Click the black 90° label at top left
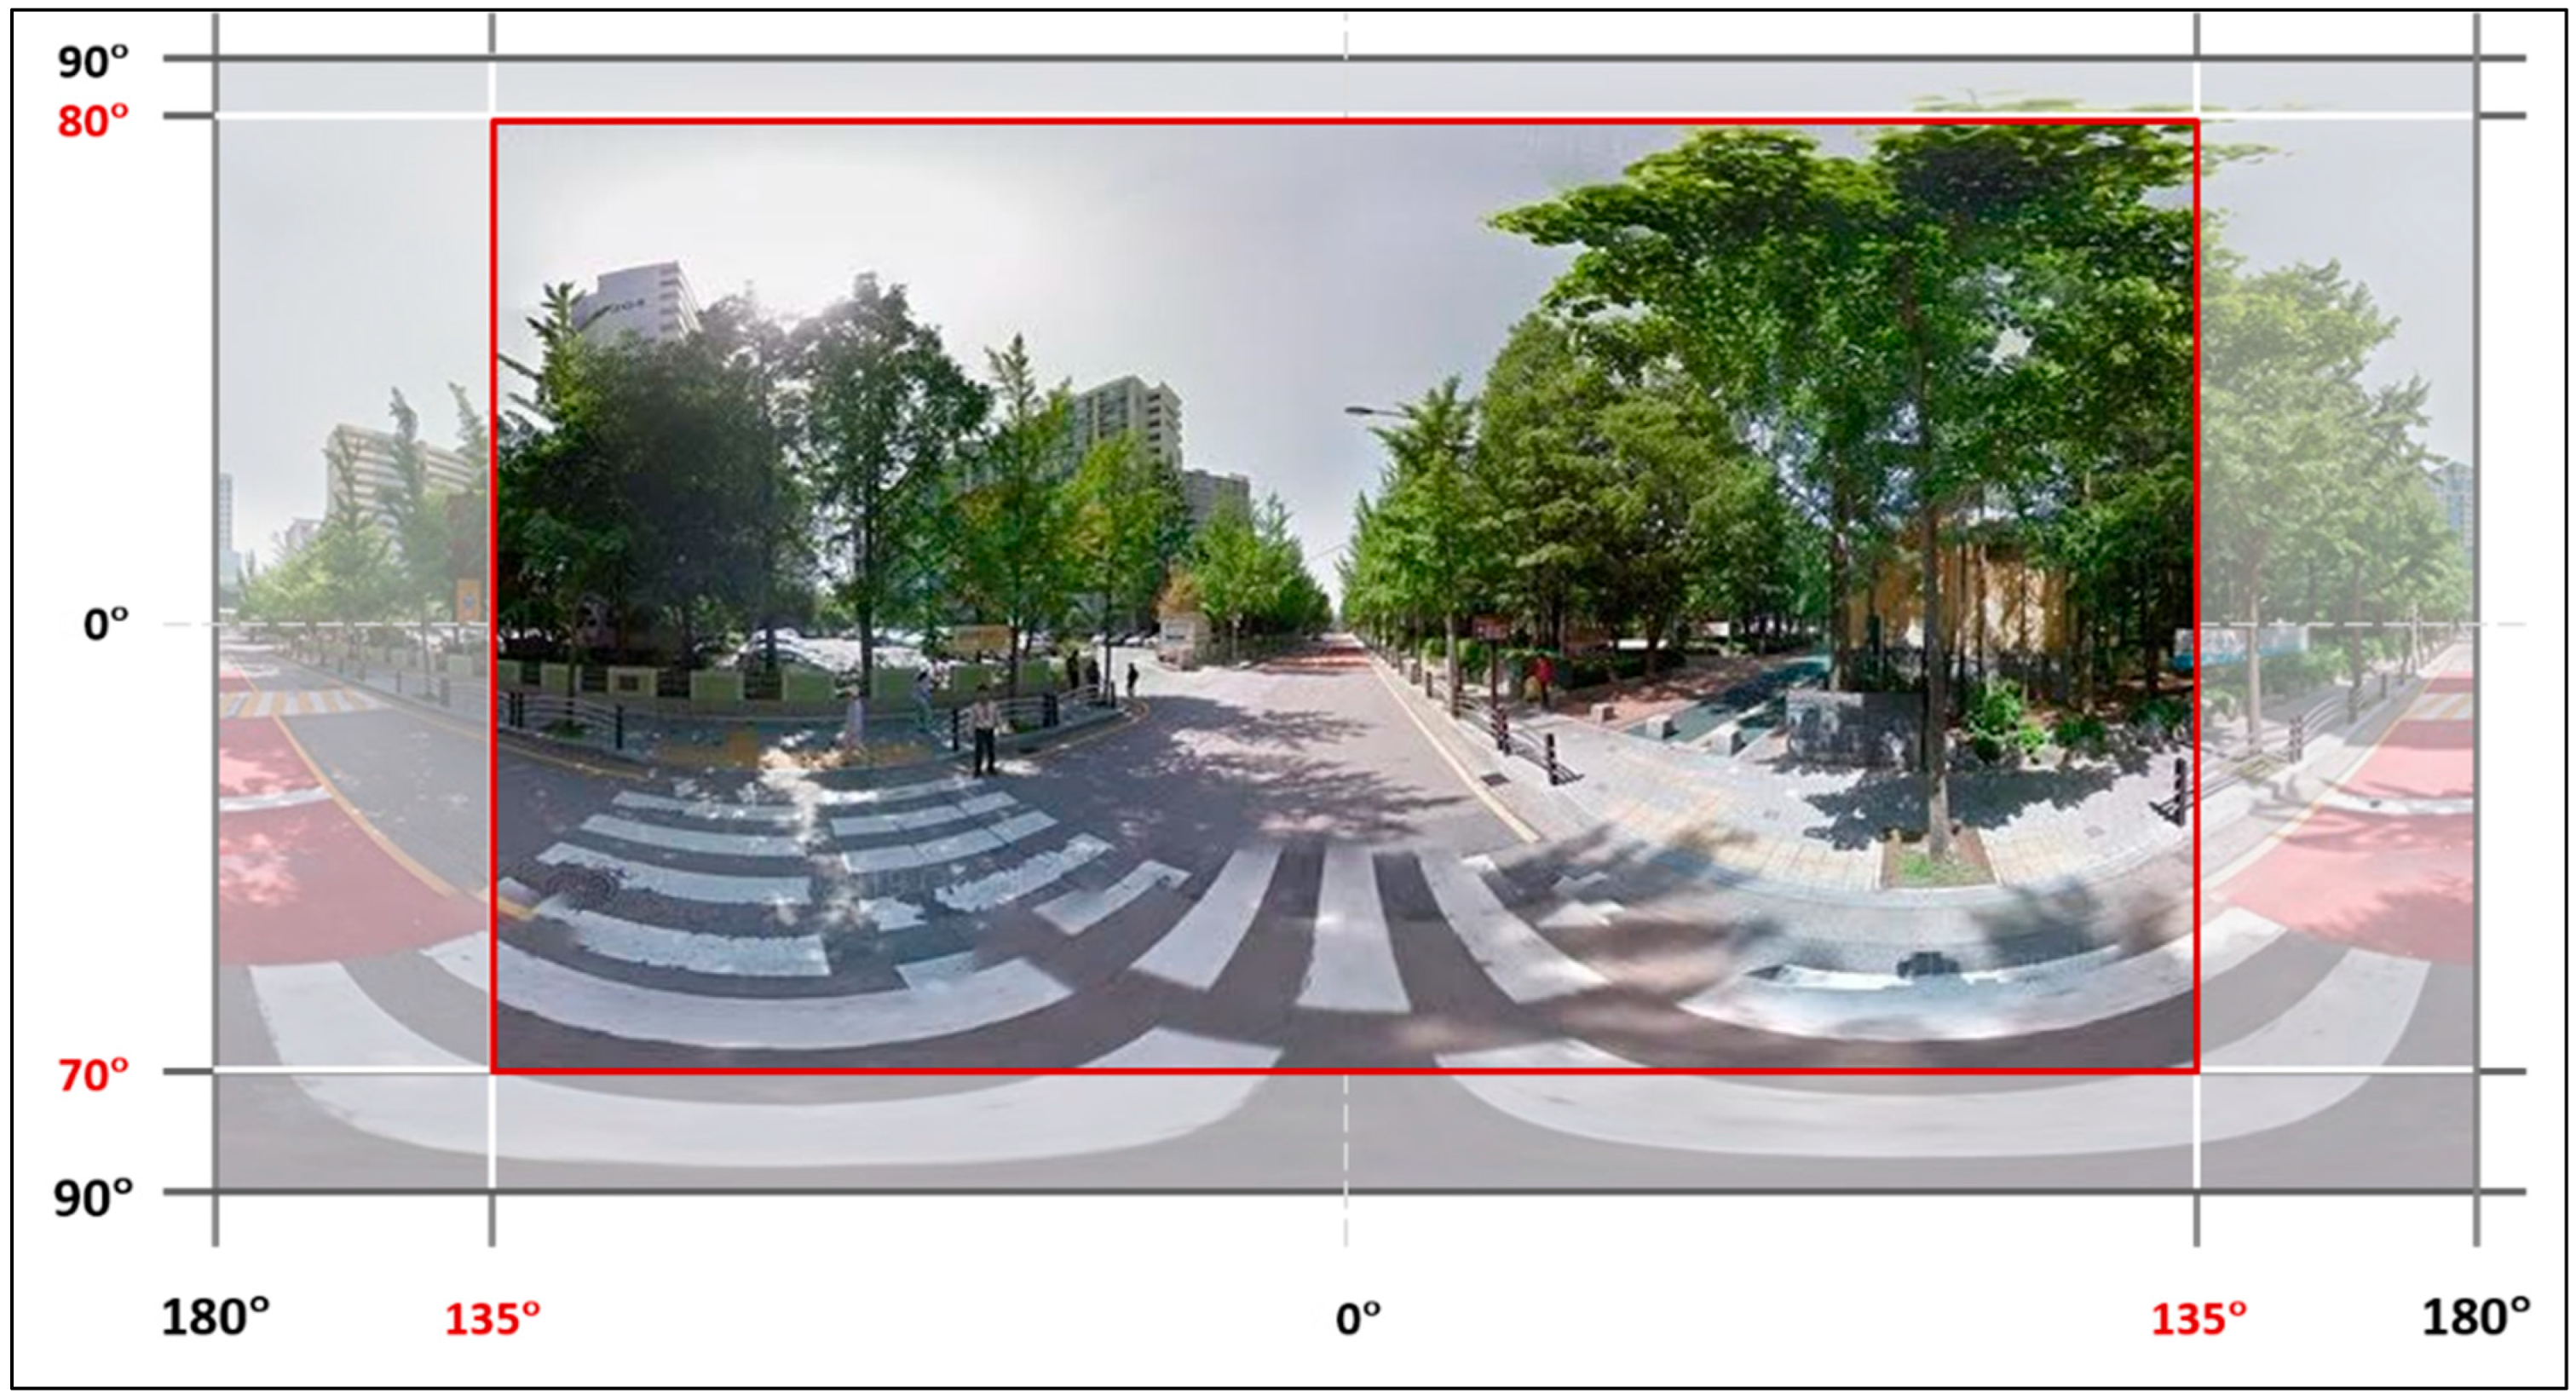 click(x=92, y=62)
